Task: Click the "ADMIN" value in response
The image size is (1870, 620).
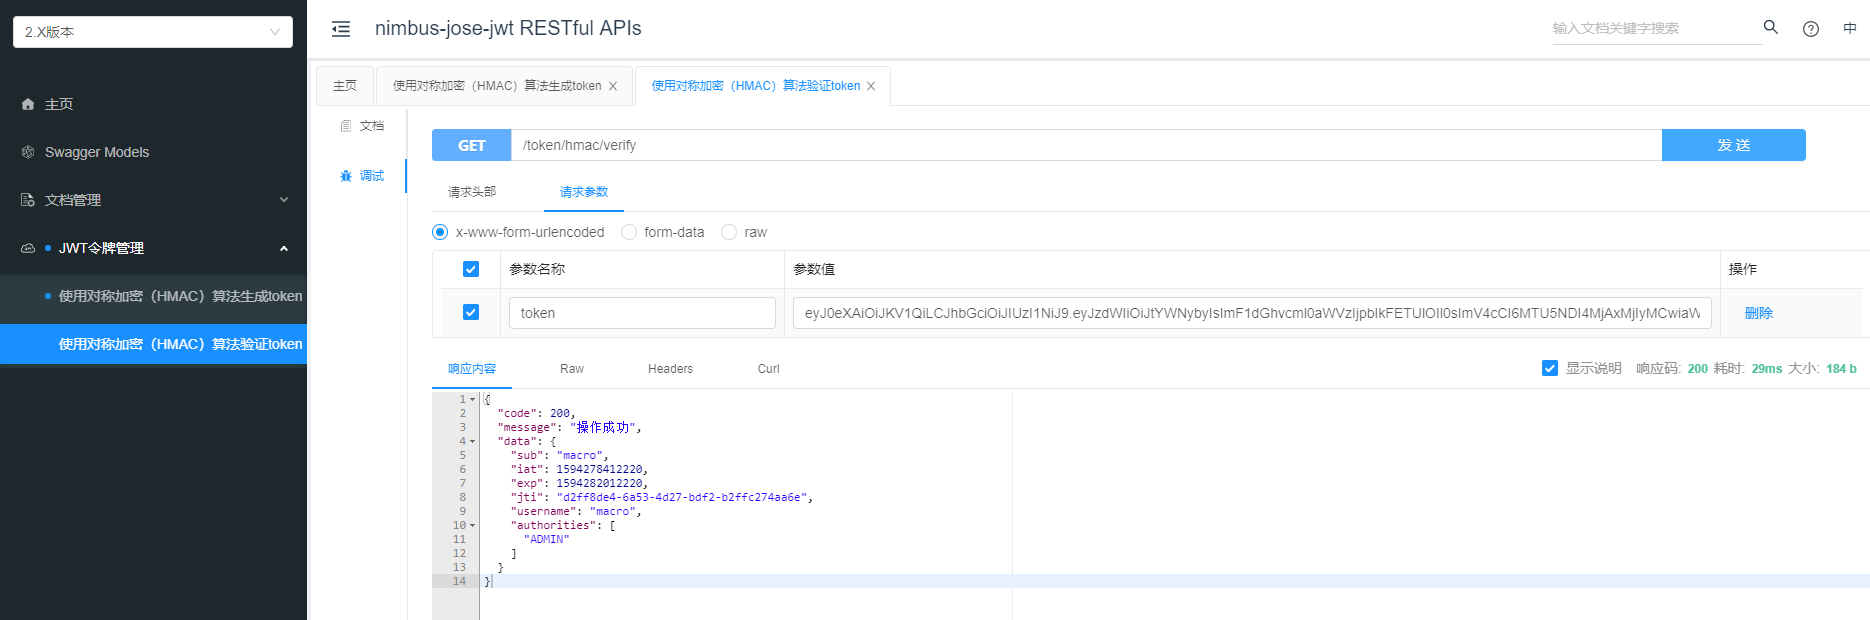Action: tap(547, 539)
